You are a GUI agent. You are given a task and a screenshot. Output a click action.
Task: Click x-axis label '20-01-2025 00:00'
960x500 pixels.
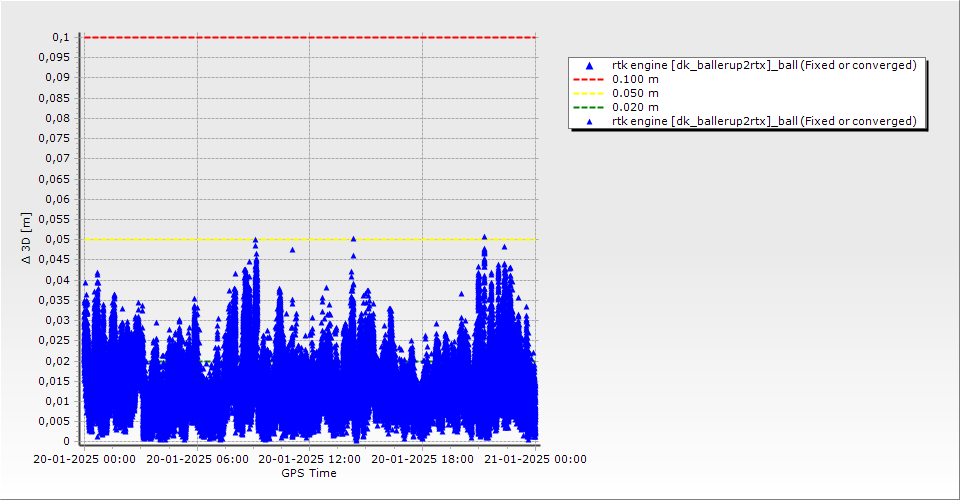pyautogui.click(x=84, y=459)
